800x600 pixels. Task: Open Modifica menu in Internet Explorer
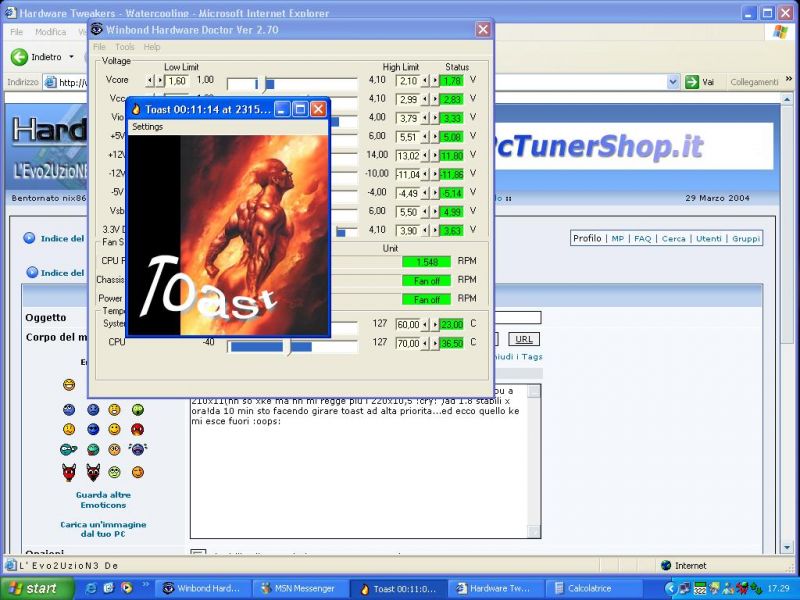(51, 32)
